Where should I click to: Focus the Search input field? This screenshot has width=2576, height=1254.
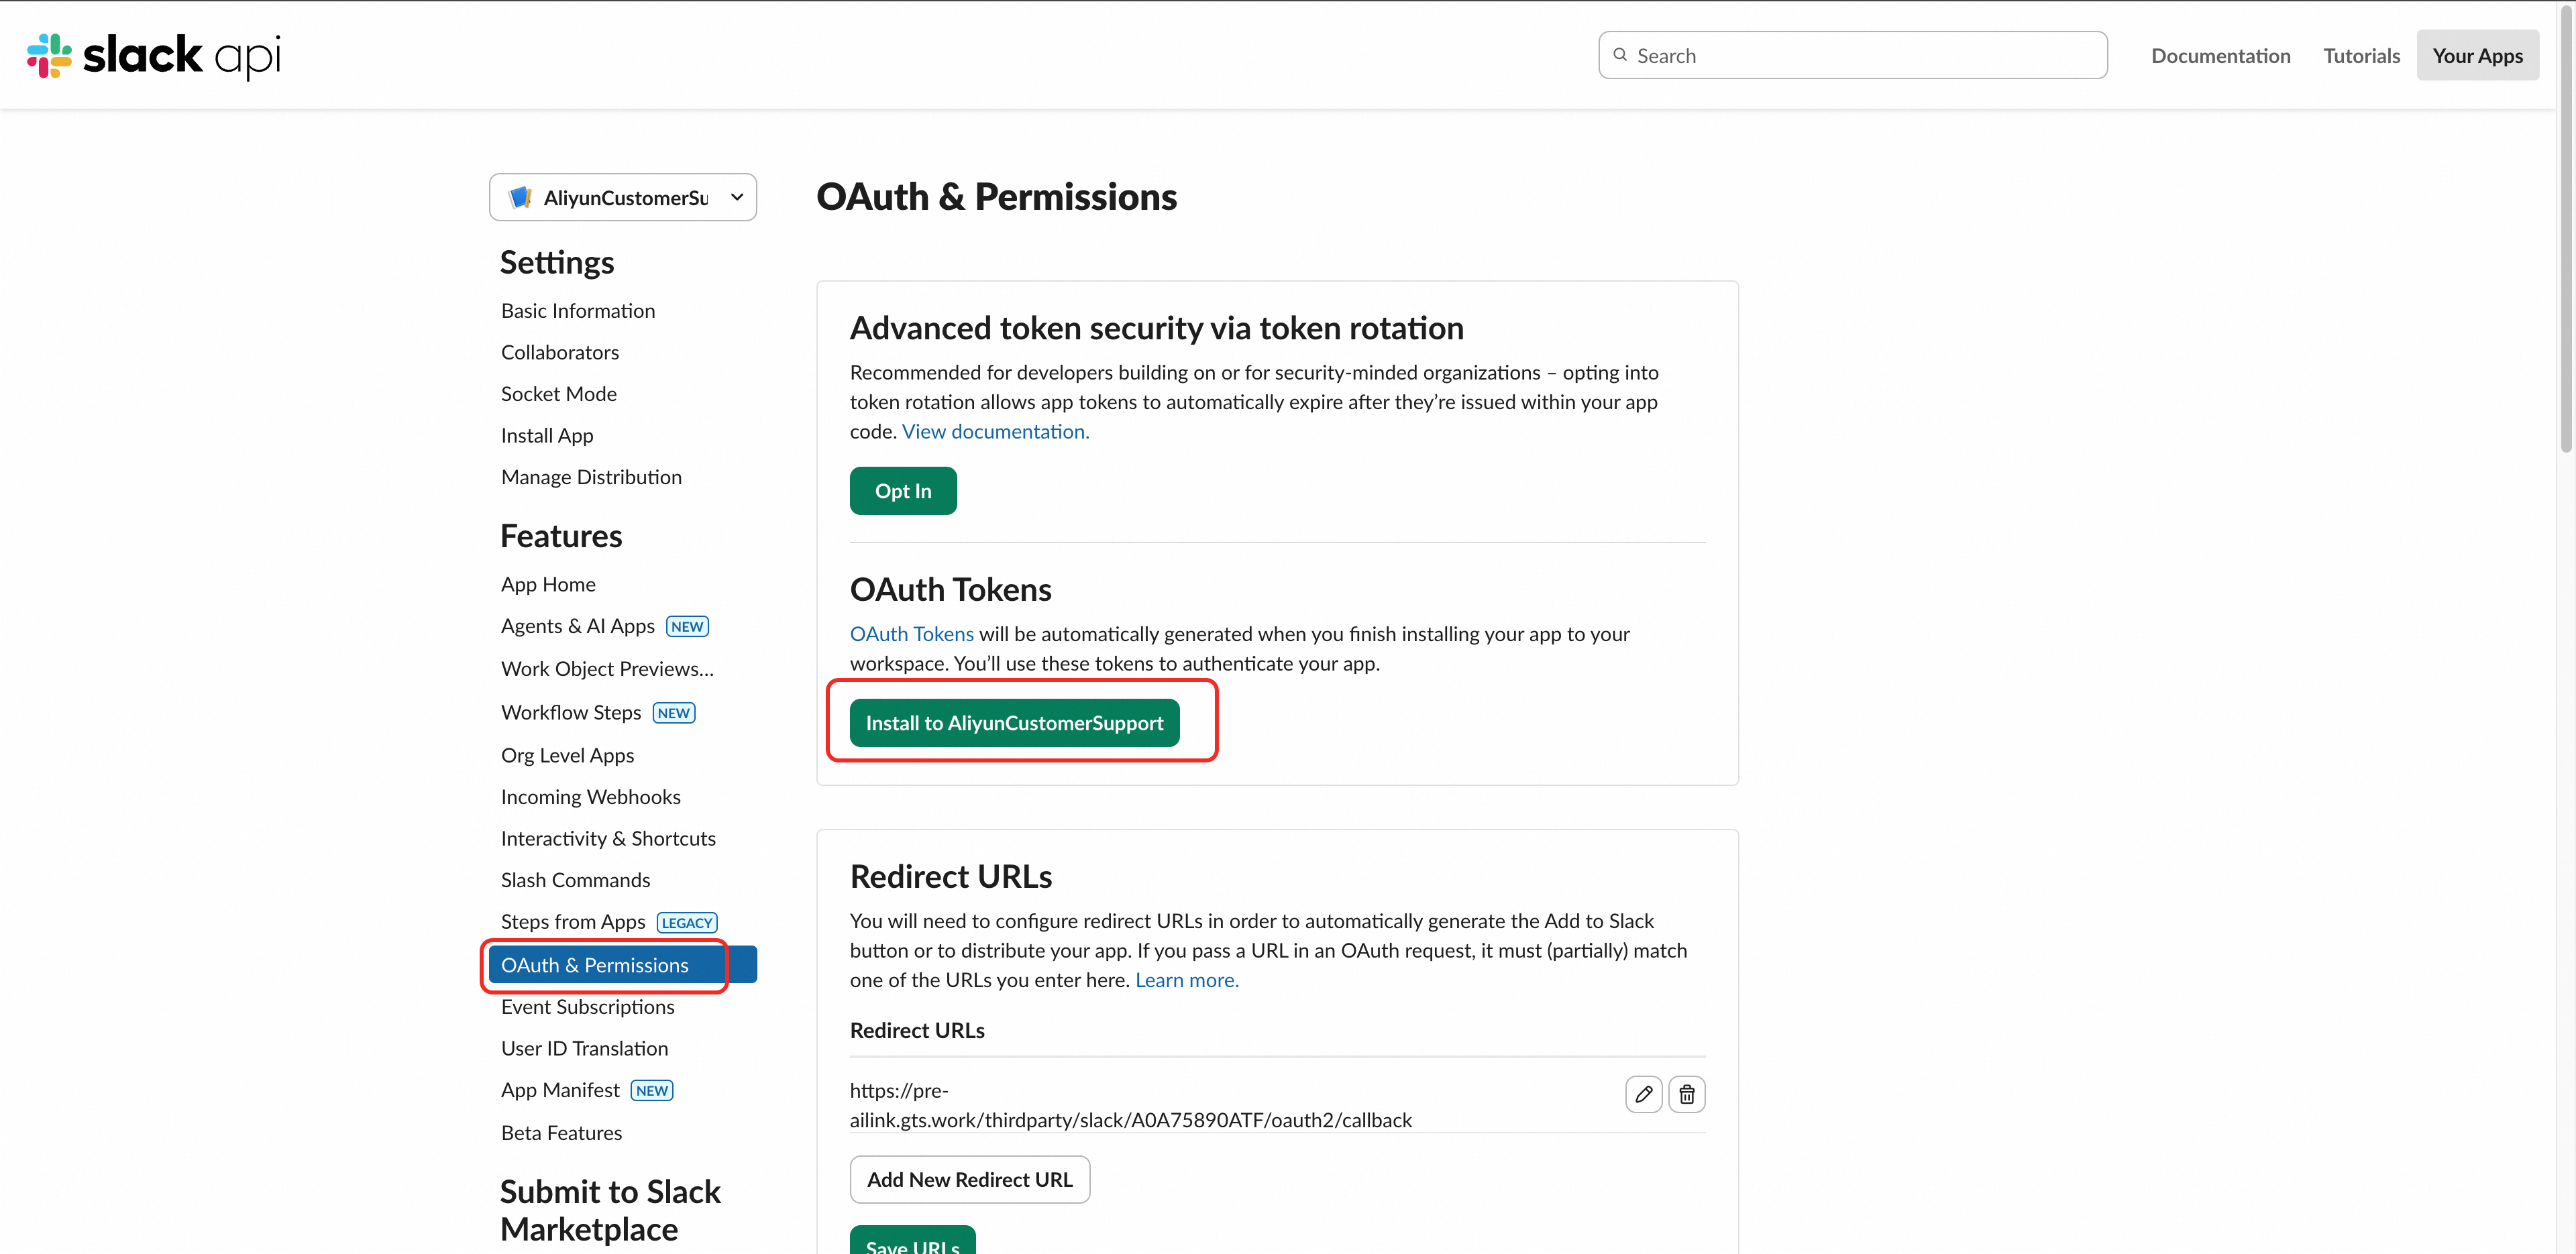[x=1853, y=55]
